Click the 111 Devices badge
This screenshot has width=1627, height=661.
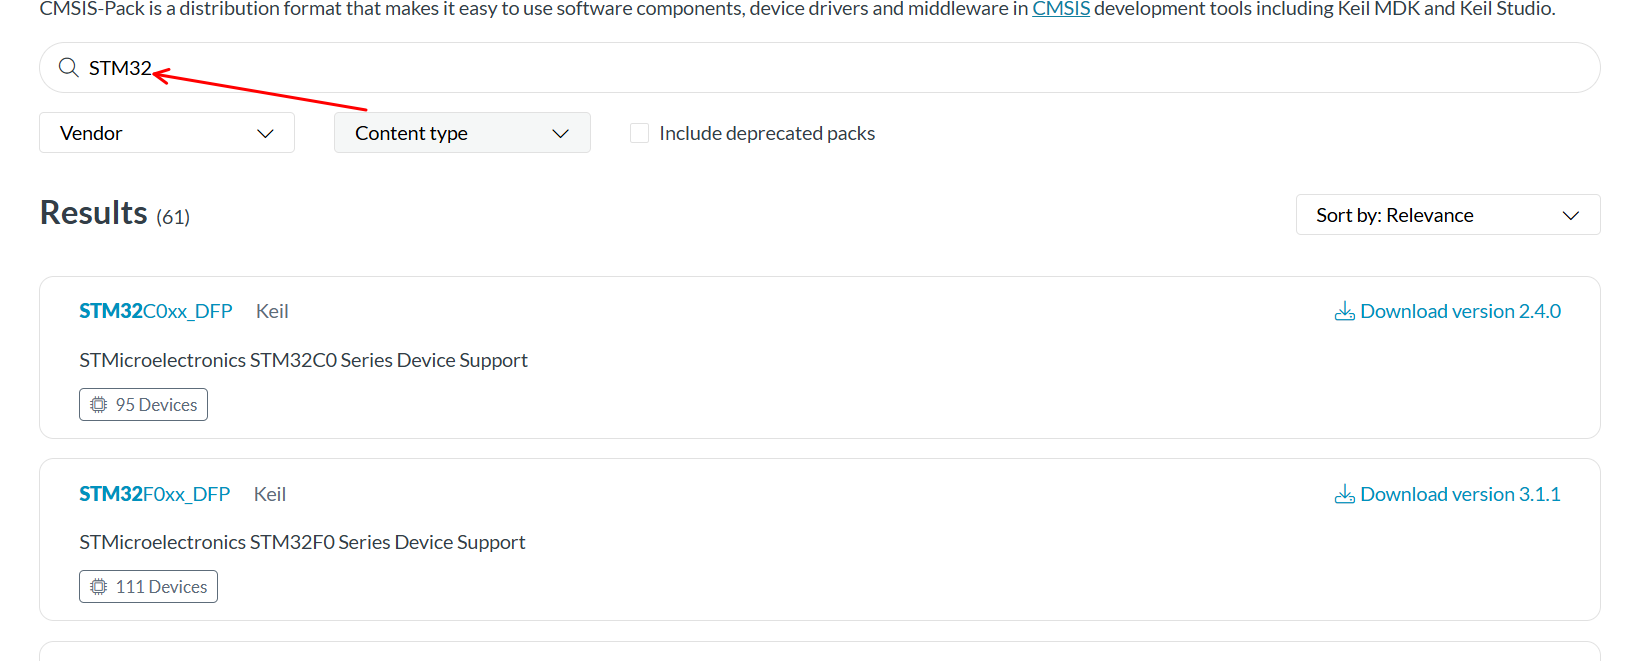point(148,587)
